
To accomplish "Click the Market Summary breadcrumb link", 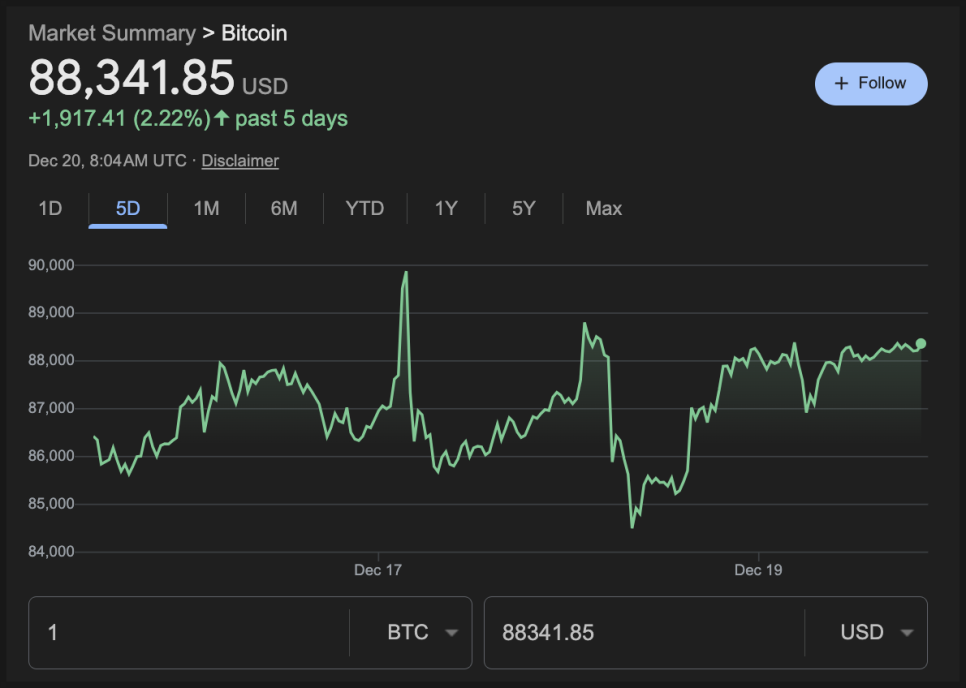I will point(112,33).
